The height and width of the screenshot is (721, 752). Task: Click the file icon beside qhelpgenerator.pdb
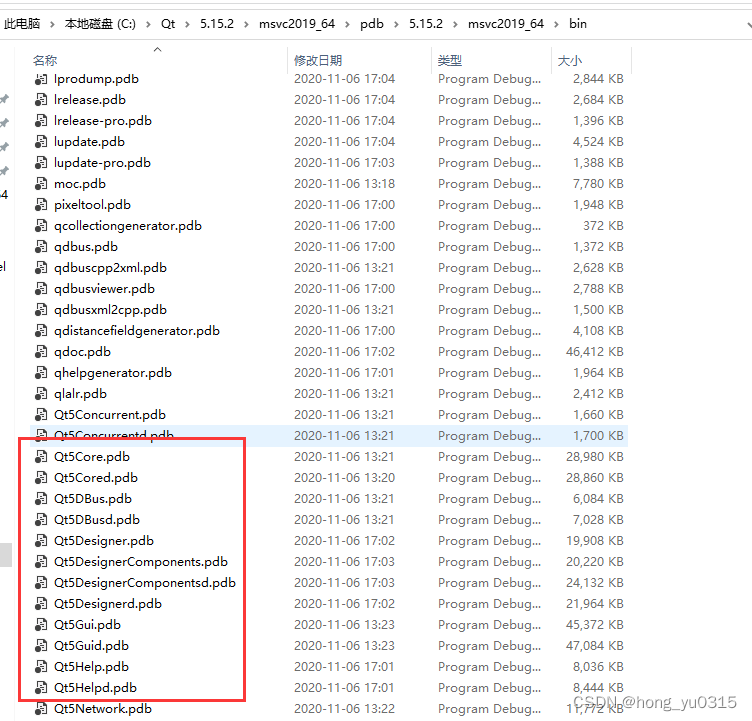[x=41, y=373]
